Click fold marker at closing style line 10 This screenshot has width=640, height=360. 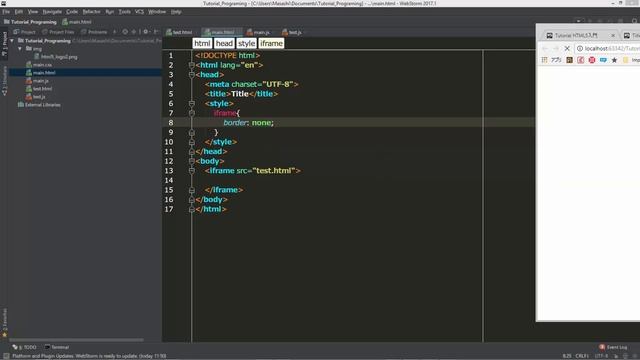(191, 142)
